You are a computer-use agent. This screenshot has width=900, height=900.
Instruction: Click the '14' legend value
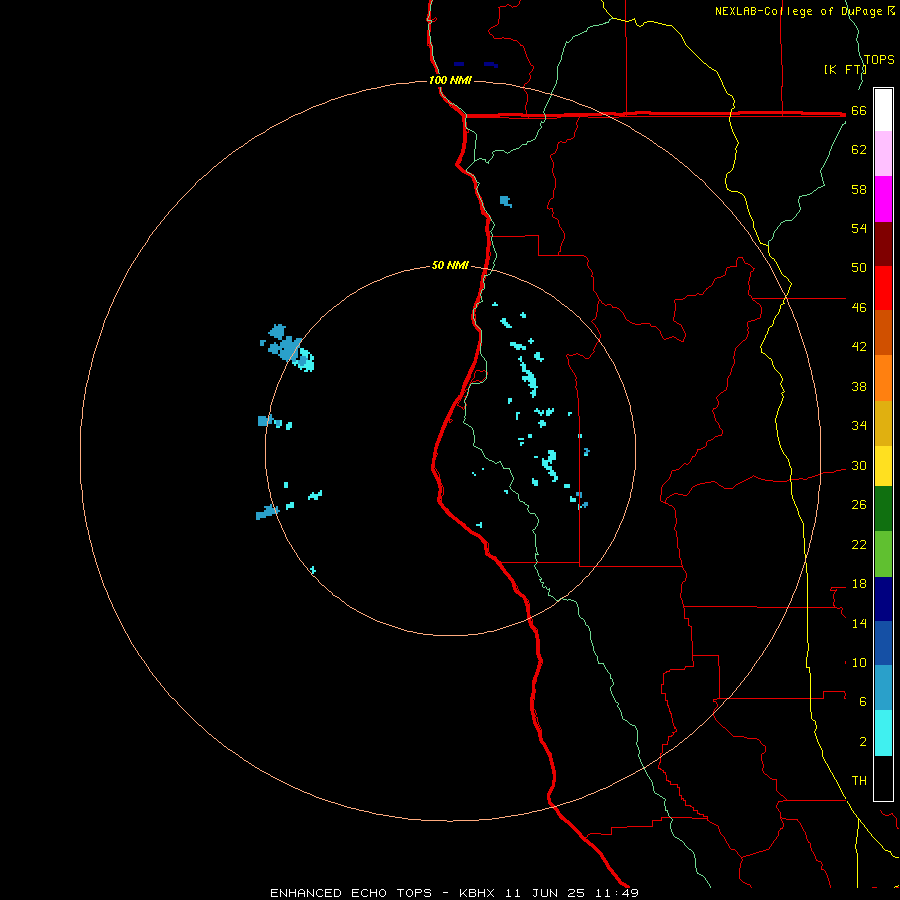(859, 623)
